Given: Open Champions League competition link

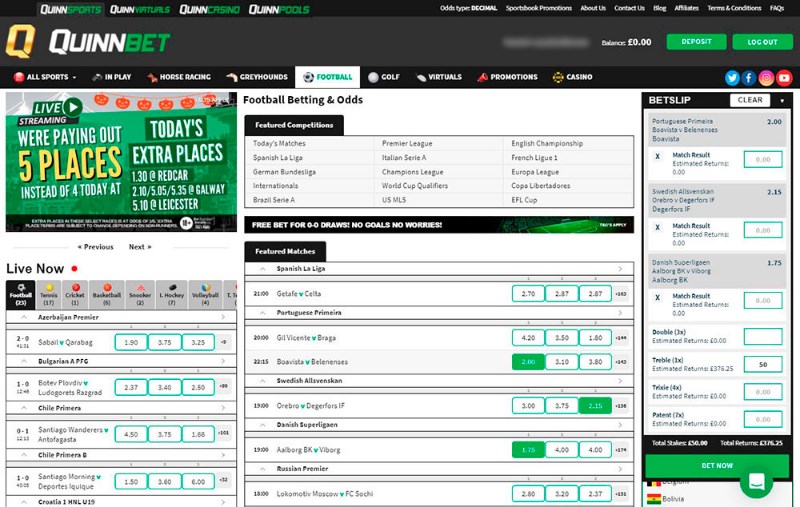Looking at the screenshot, I should click(412, 172).
